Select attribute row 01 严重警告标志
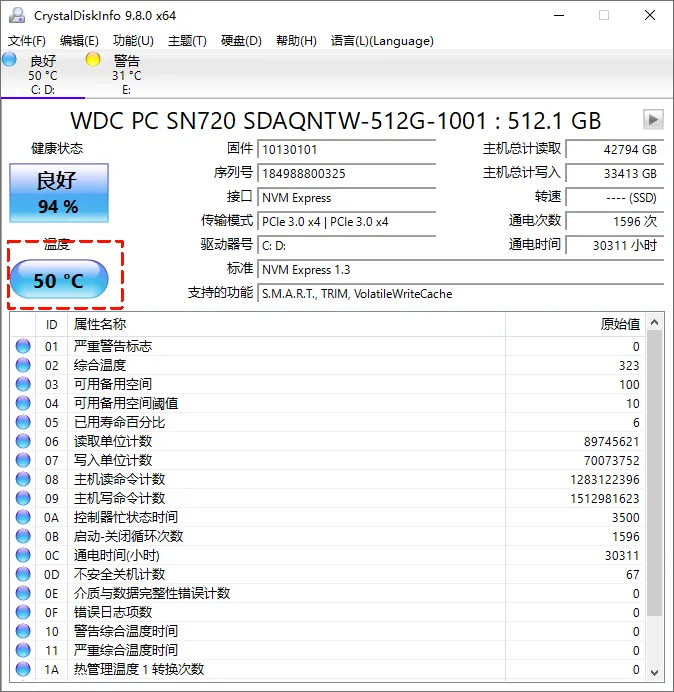The image size is (674, 692). (328, 346)
